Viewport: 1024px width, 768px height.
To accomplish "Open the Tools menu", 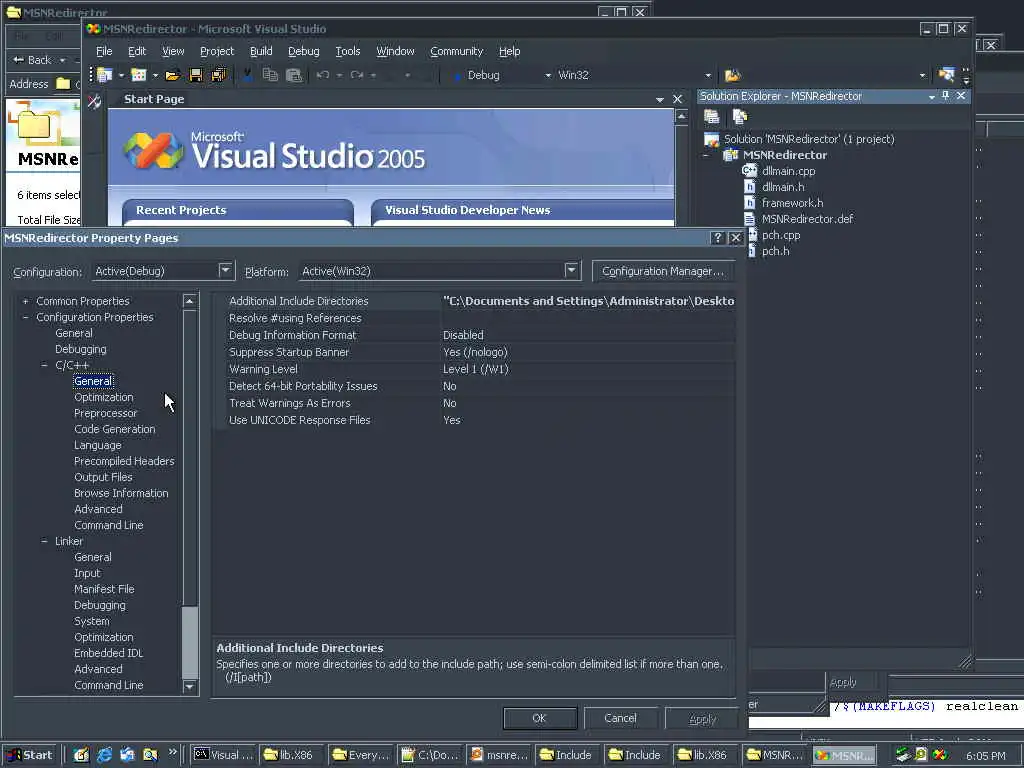I will 347,51.
